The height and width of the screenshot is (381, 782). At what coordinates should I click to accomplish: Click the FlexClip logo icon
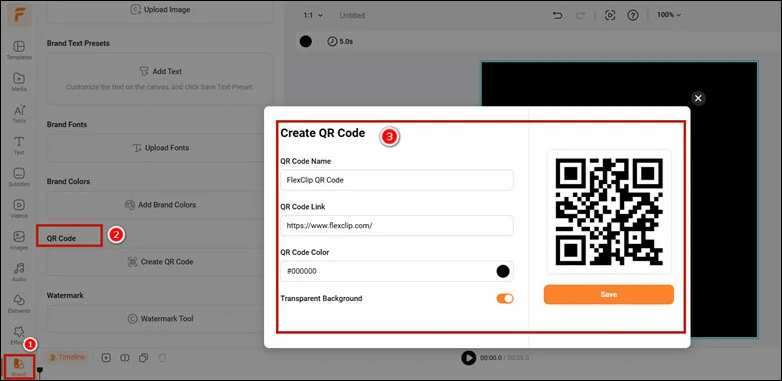pos(19,15)
